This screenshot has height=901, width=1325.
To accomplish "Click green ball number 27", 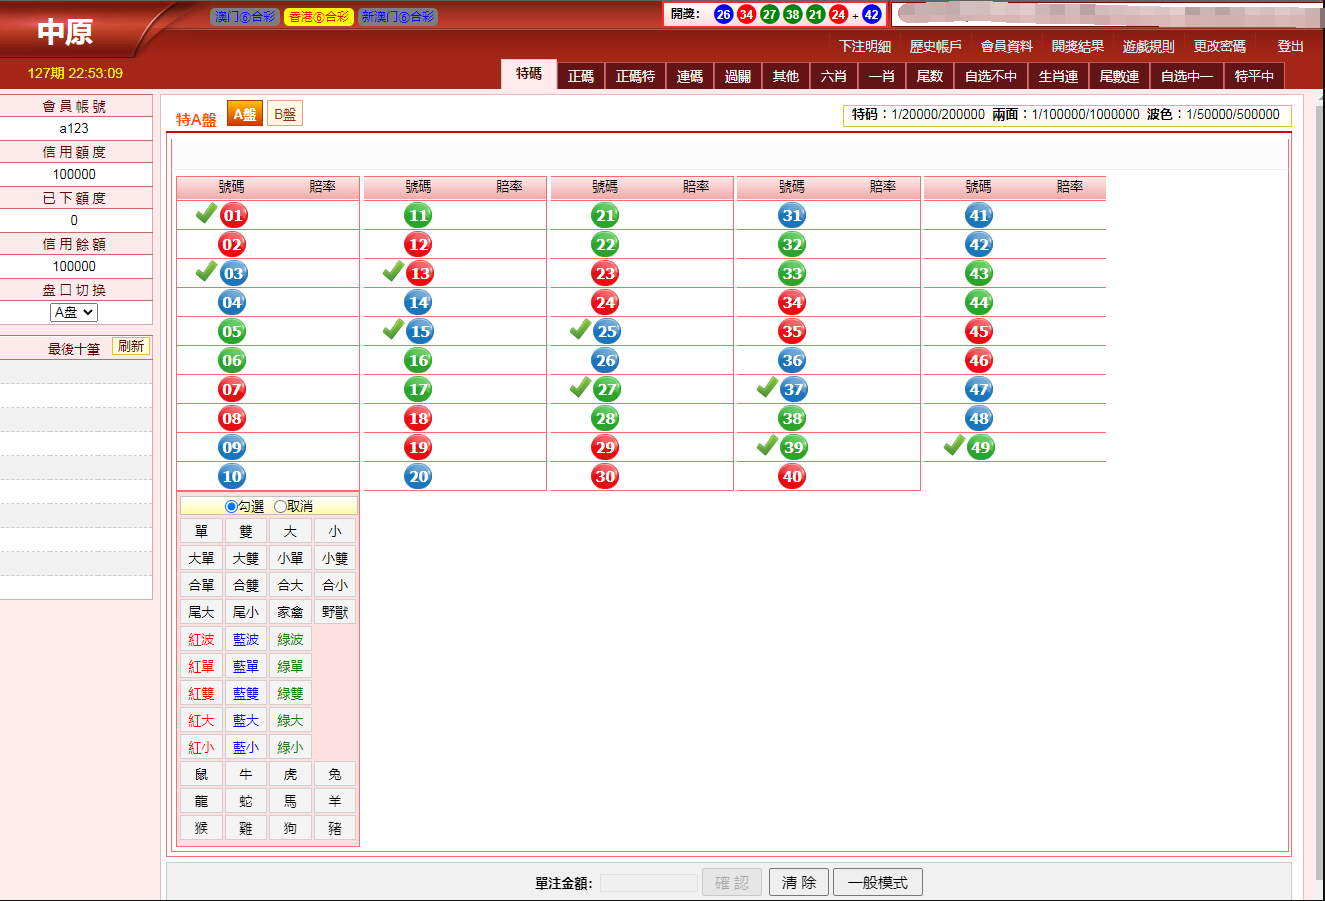I will point(606,390).
